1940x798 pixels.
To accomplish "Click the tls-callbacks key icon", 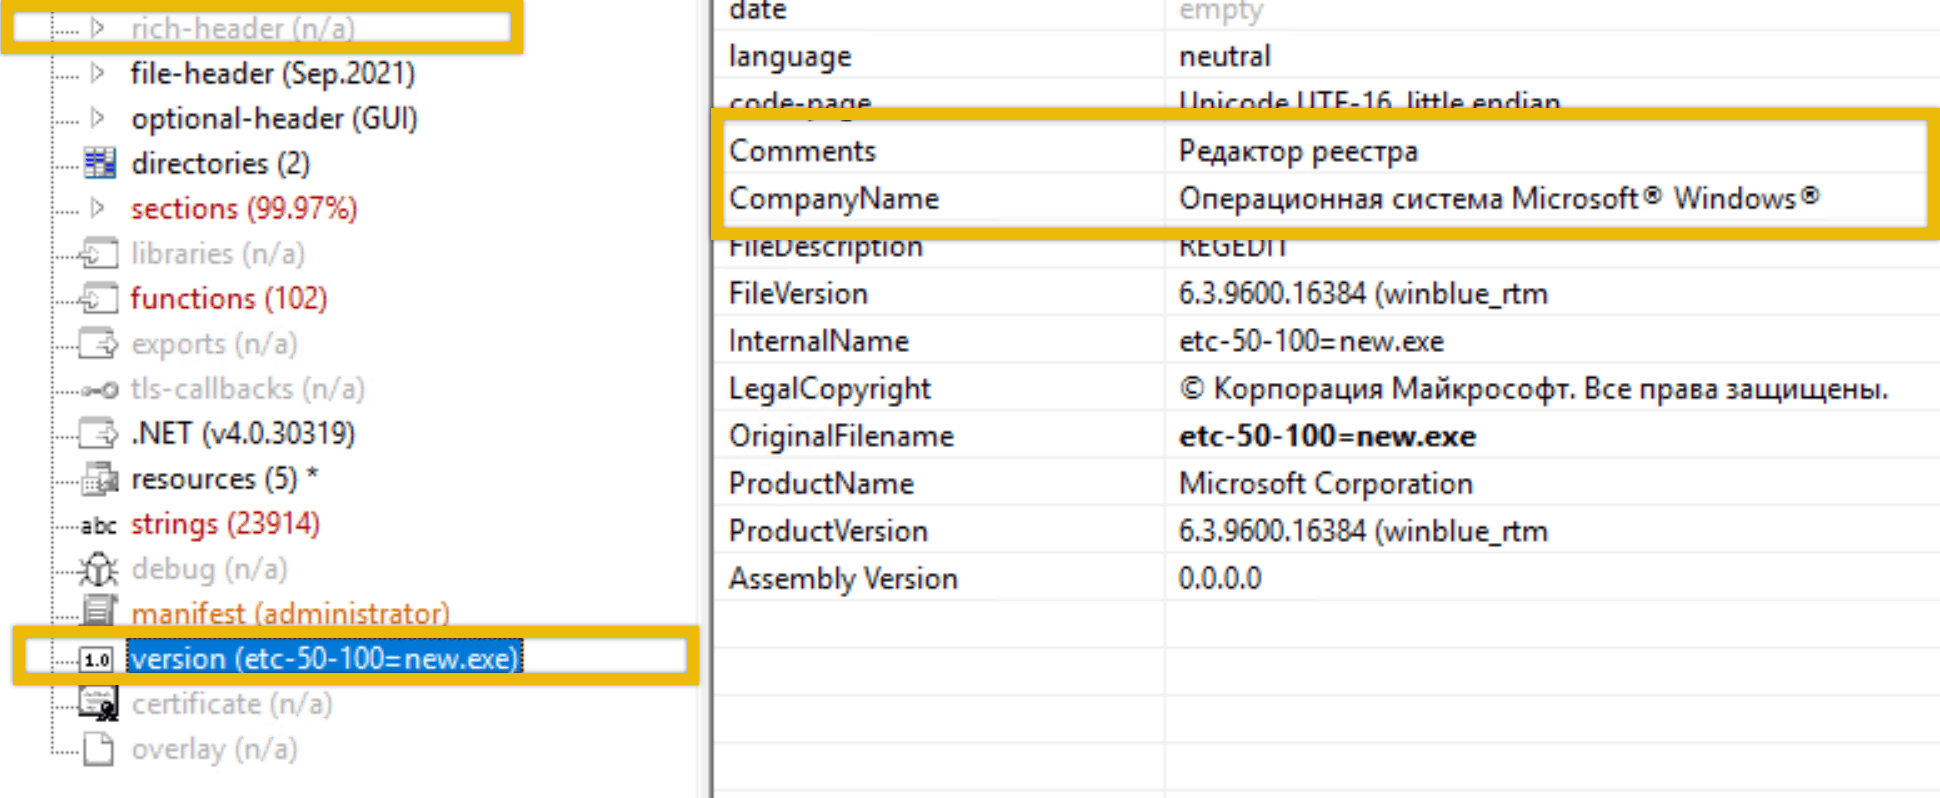I will 99,389.
